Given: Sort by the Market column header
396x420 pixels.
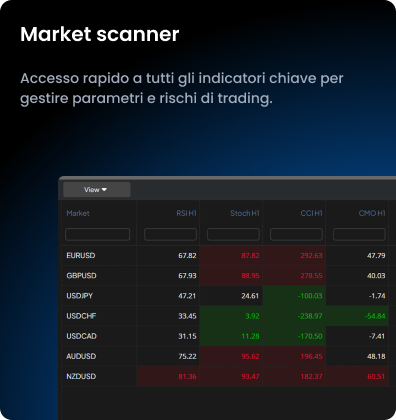Looking at the screenshot, I should [x=78, y=213].
